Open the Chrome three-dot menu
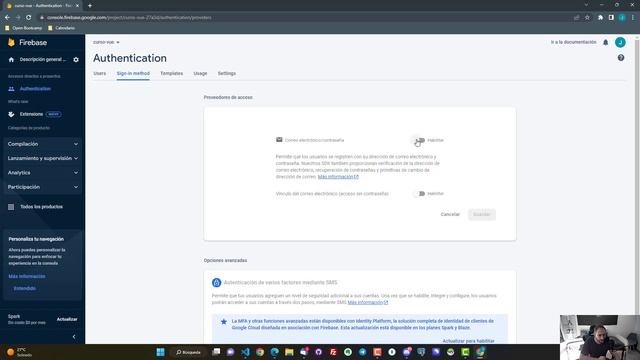Screen dimensions: 640x360 click(x=633, y=18)
